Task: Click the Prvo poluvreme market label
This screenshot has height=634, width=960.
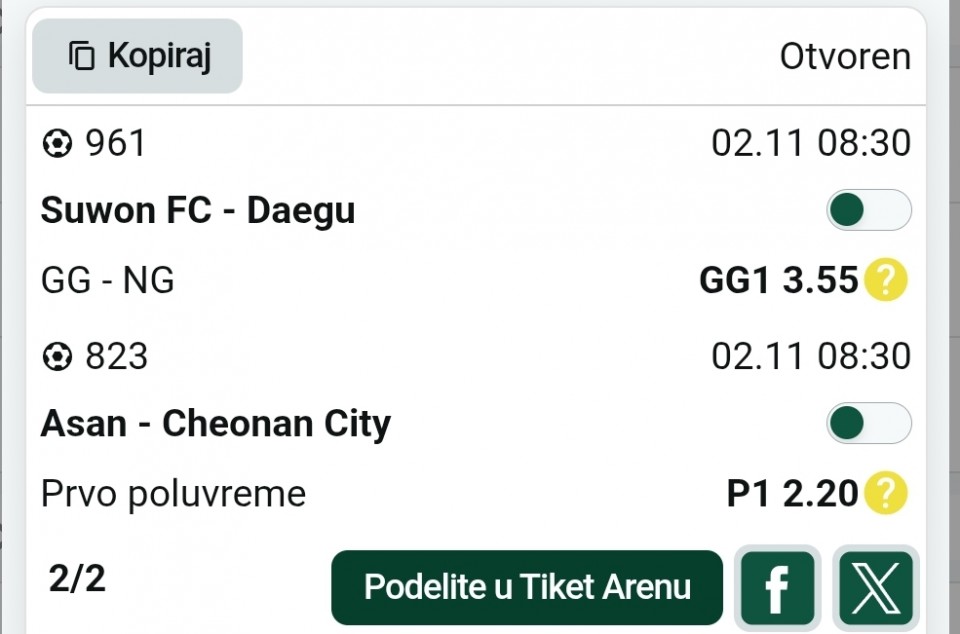Action: coord(173,493)
